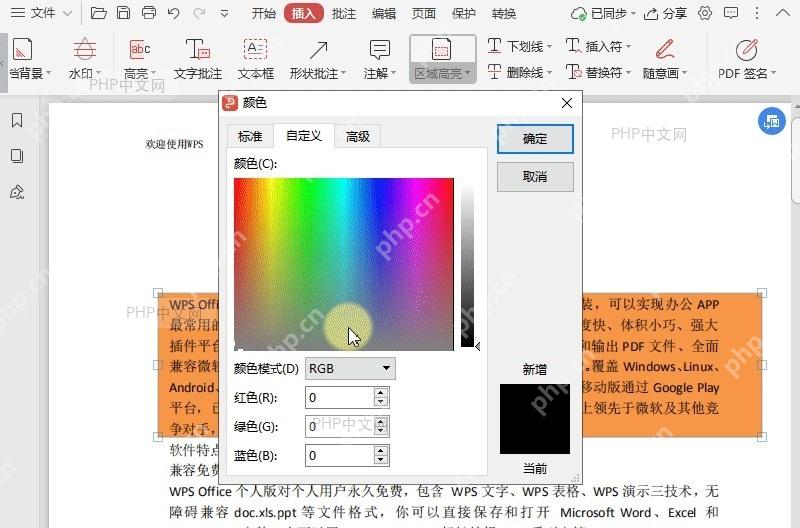Switch to the 编辑 tab
The width and height of the screenshot is (800, 528).
point(384,13)
